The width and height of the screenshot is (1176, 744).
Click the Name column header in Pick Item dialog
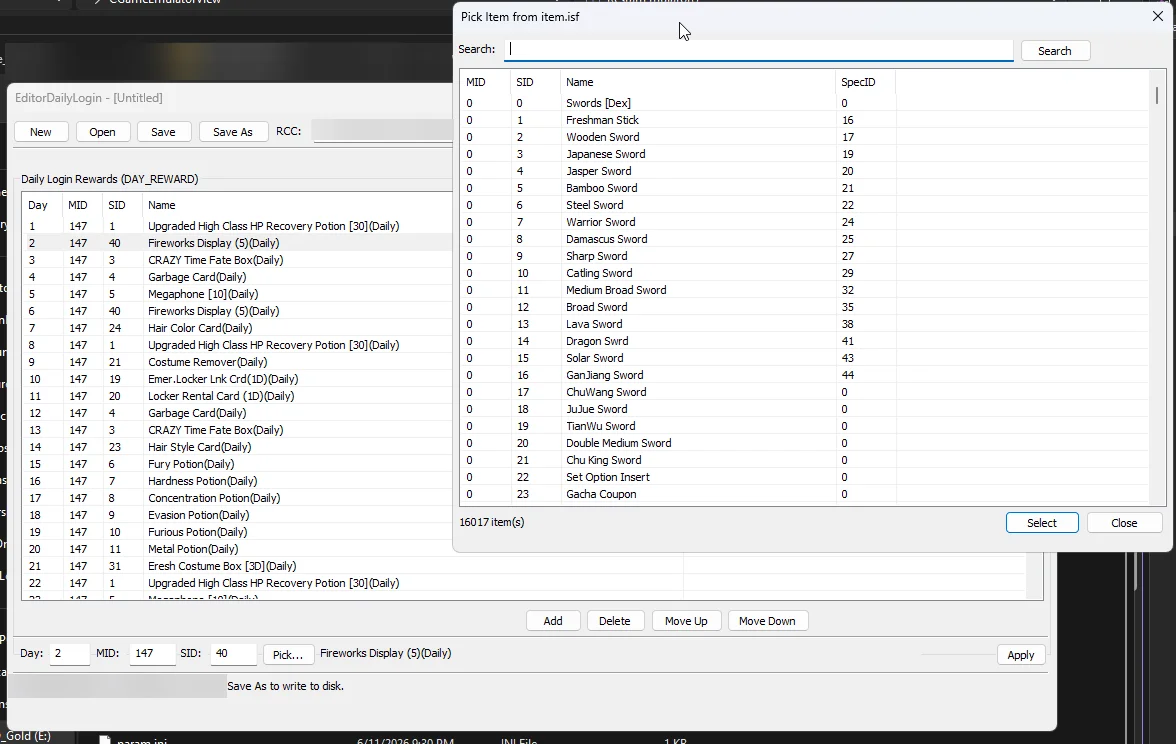[698, 82]
